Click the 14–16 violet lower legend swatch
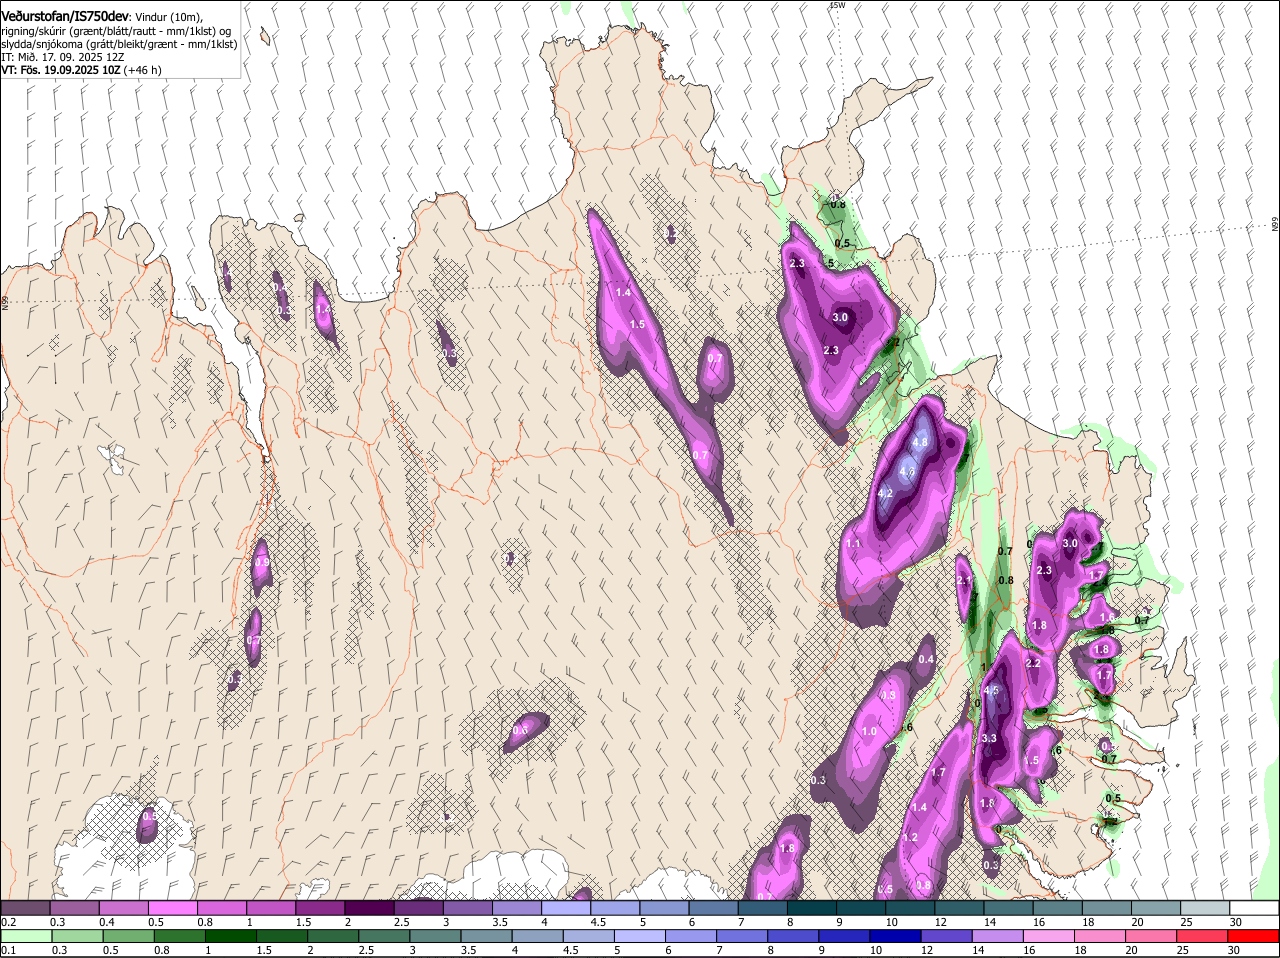The image size is (1280, 958). pyautogui.click(x=999, y=936)
